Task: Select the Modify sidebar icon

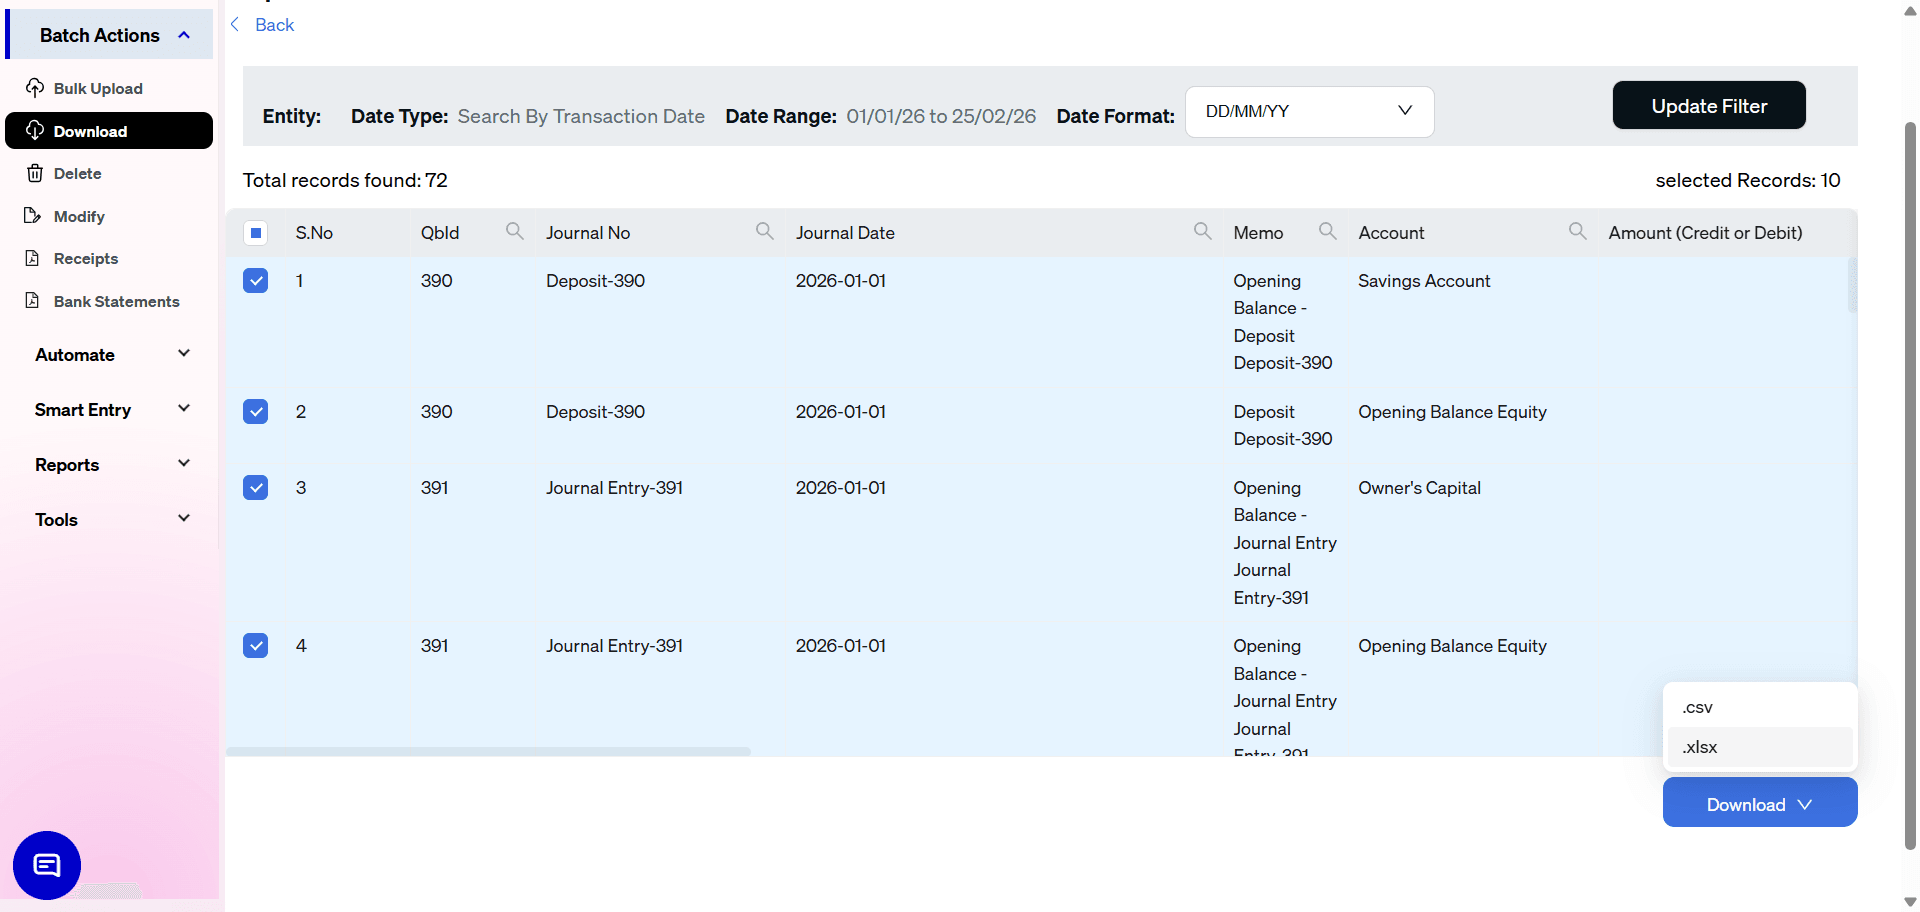Action: [33, 216]
